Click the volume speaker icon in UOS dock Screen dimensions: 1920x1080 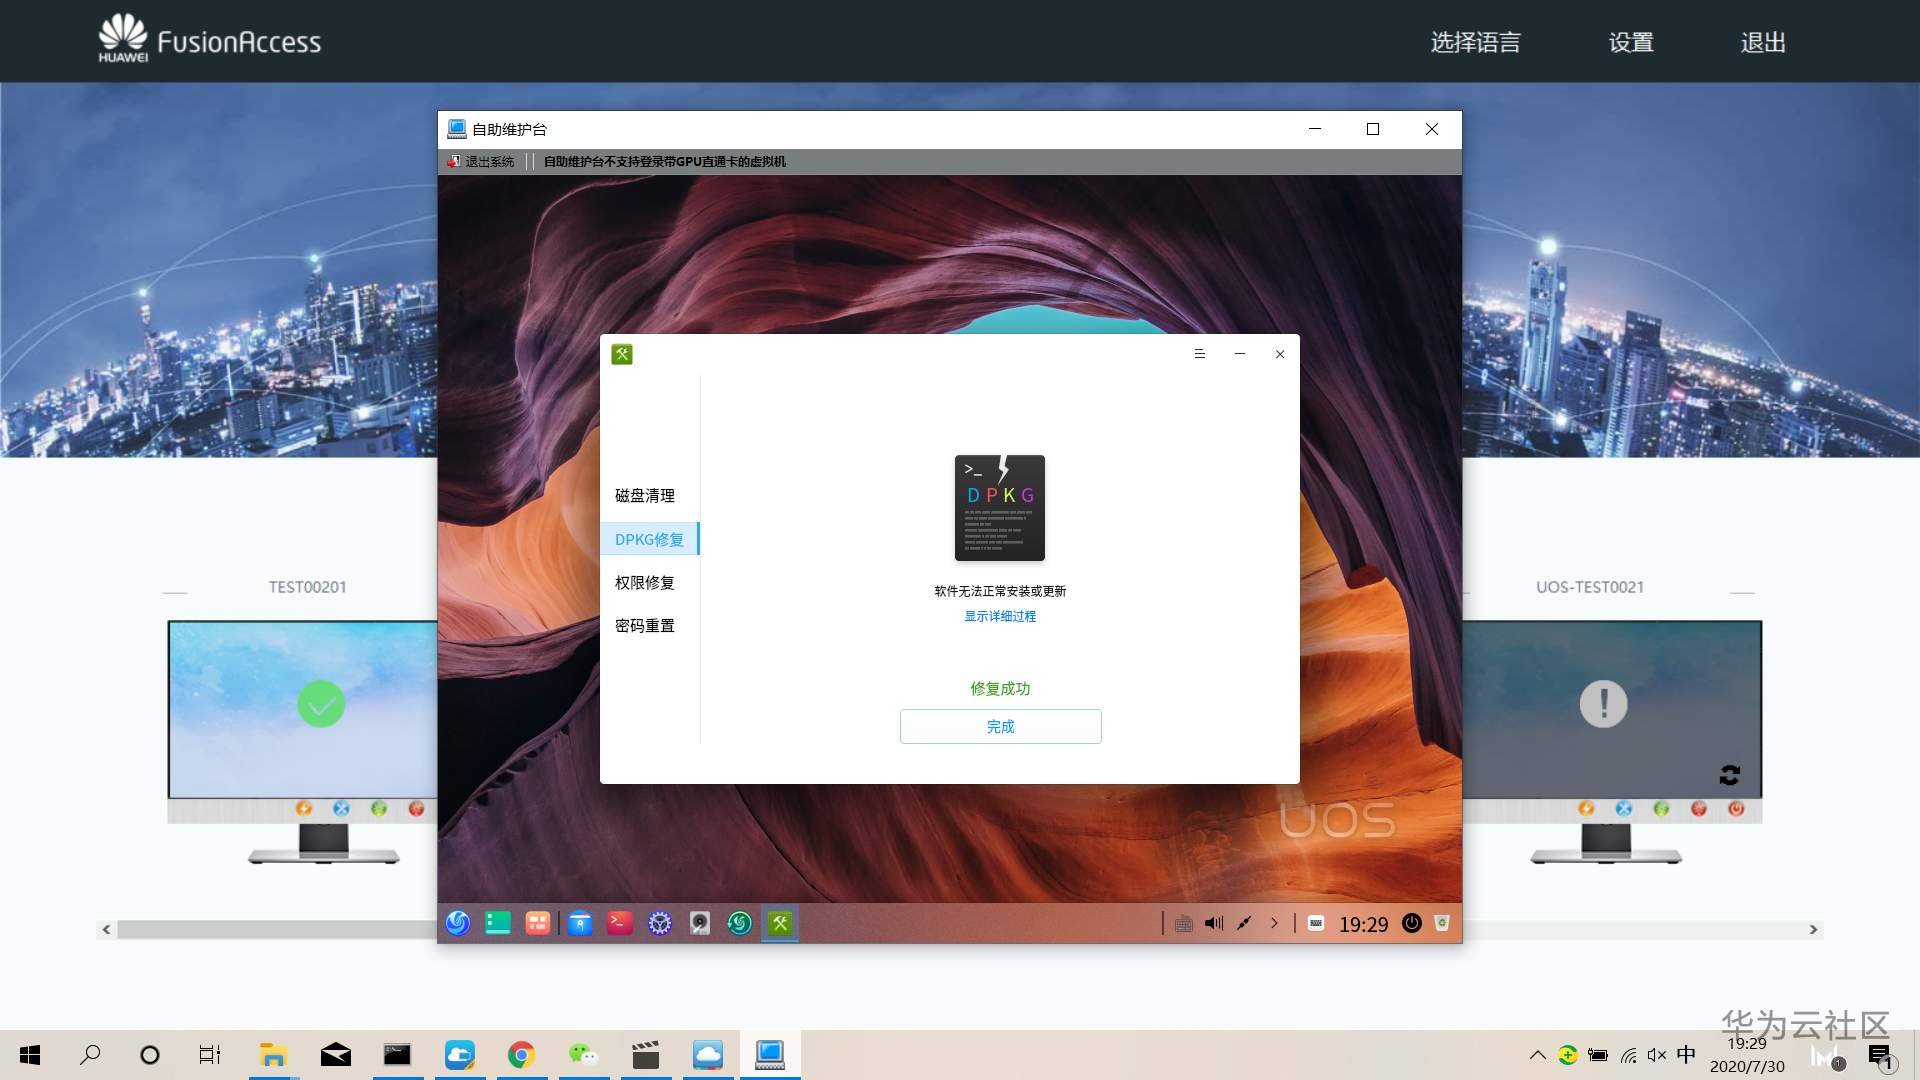point(1214,923)
